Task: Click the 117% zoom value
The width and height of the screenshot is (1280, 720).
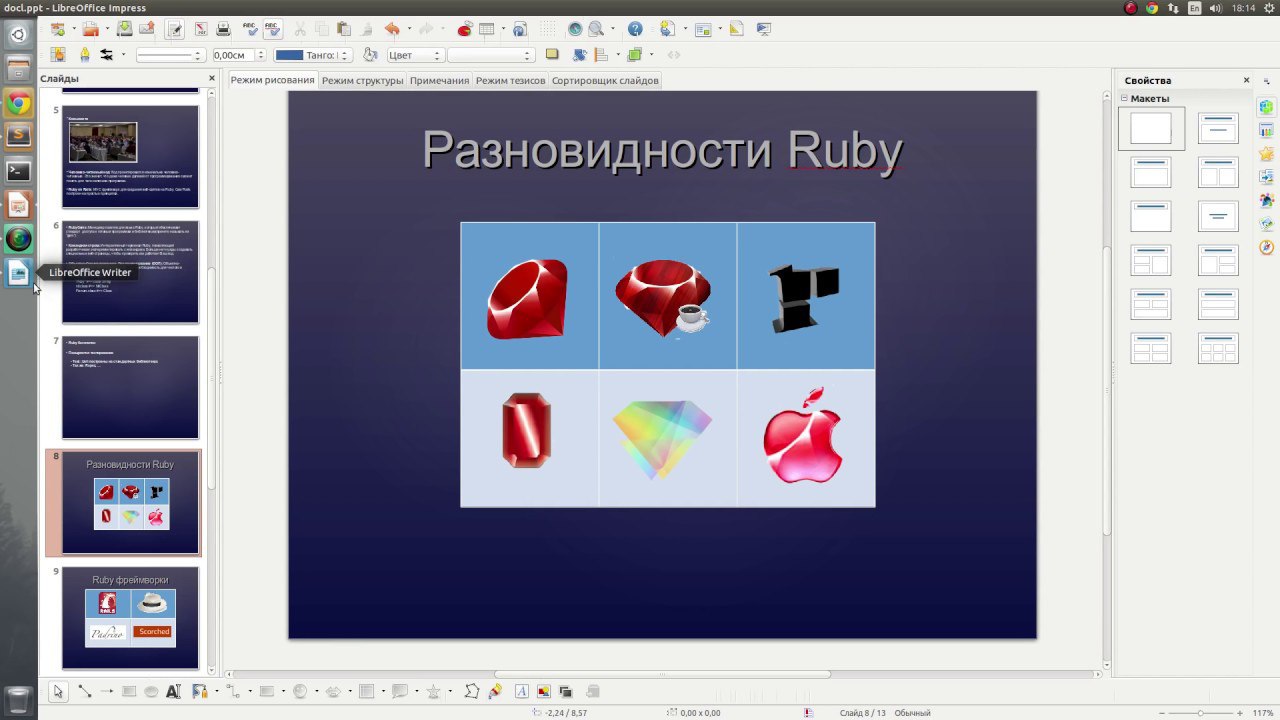Action: [1262, 713]
